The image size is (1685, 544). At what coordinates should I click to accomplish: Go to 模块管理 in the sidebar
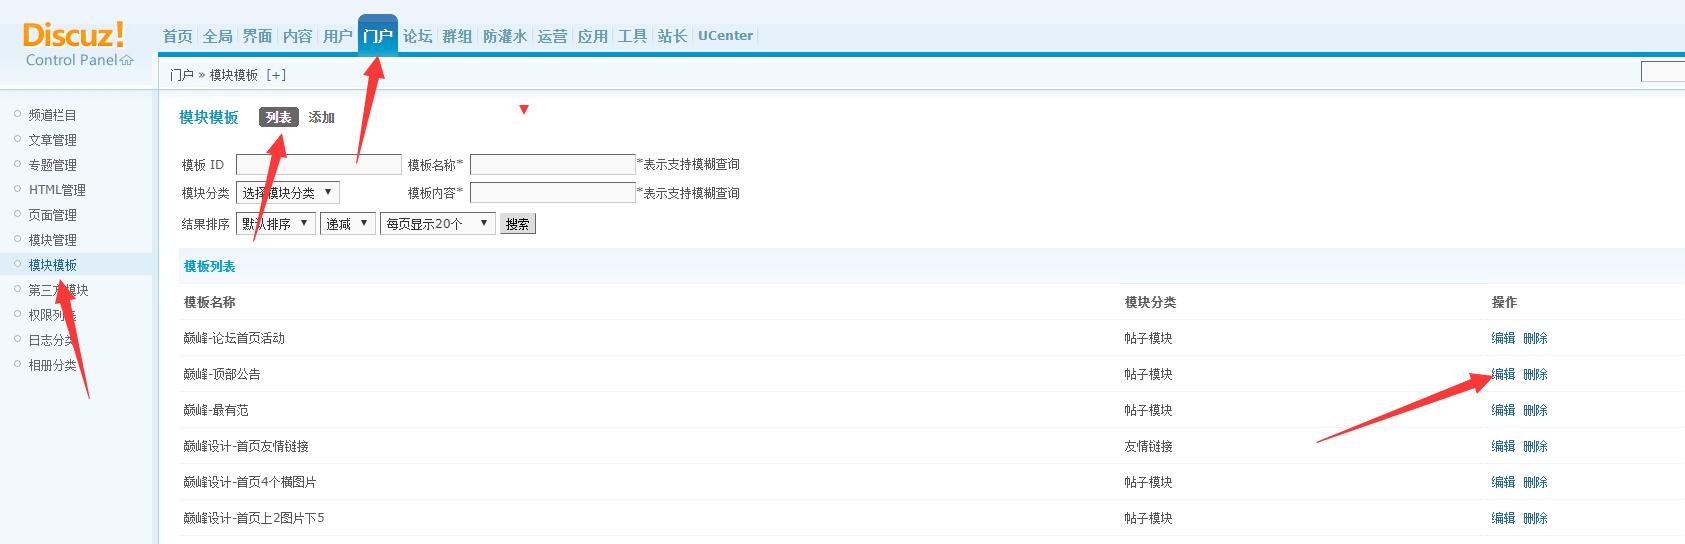tap(52, 240)
